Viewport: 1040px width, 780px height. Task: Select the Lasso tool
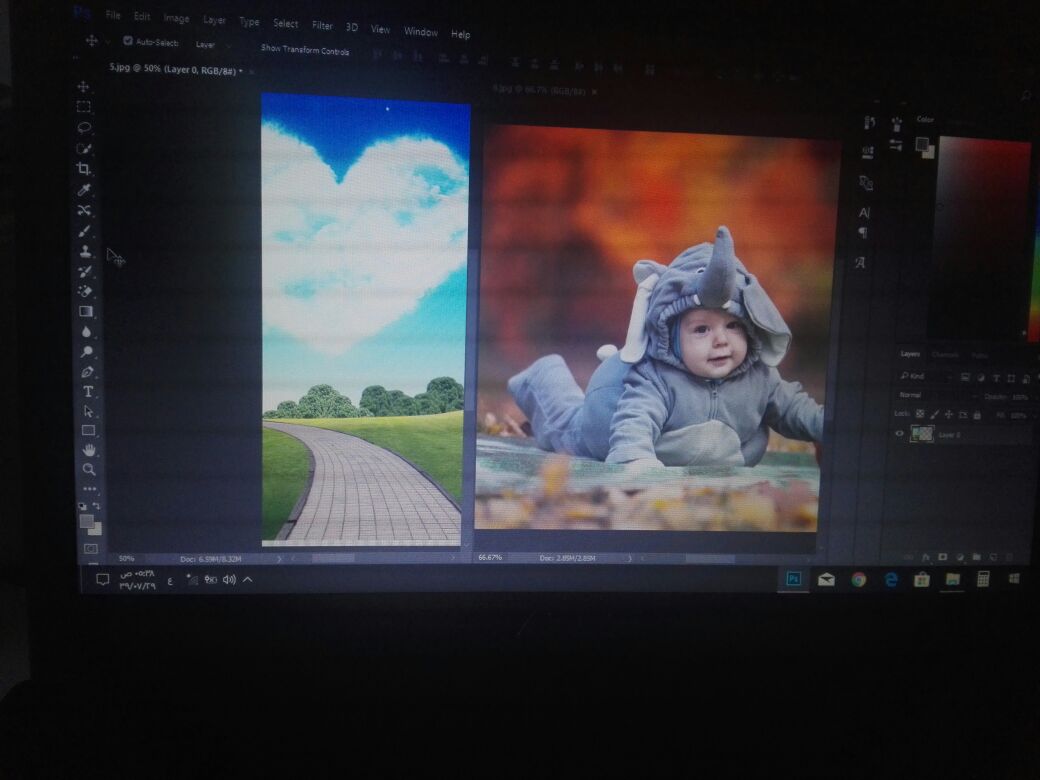(x=85, y=127)
